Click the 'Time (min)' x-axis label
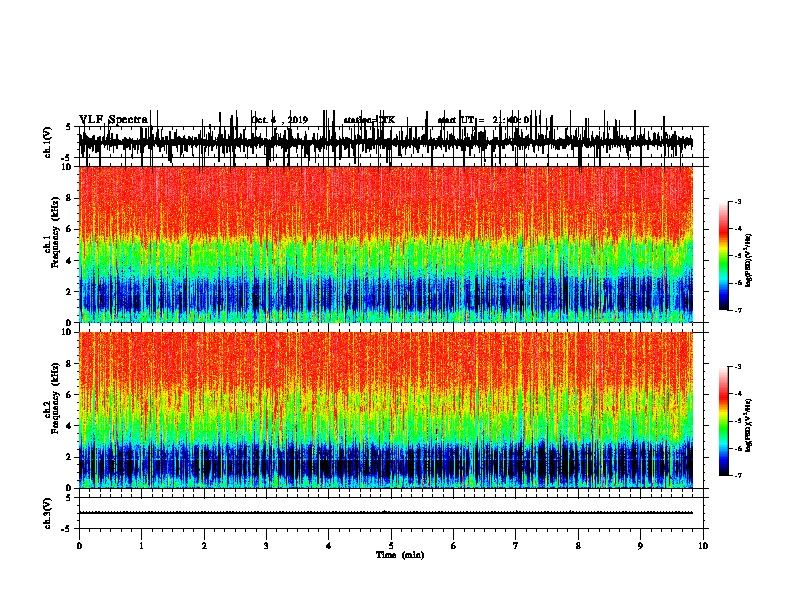Screen dimensions: 792x612 click(400, 555)
